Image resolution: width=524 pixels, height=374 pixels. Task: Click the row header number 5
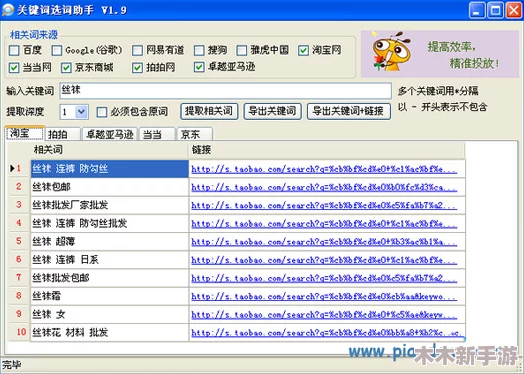(19, 241)
